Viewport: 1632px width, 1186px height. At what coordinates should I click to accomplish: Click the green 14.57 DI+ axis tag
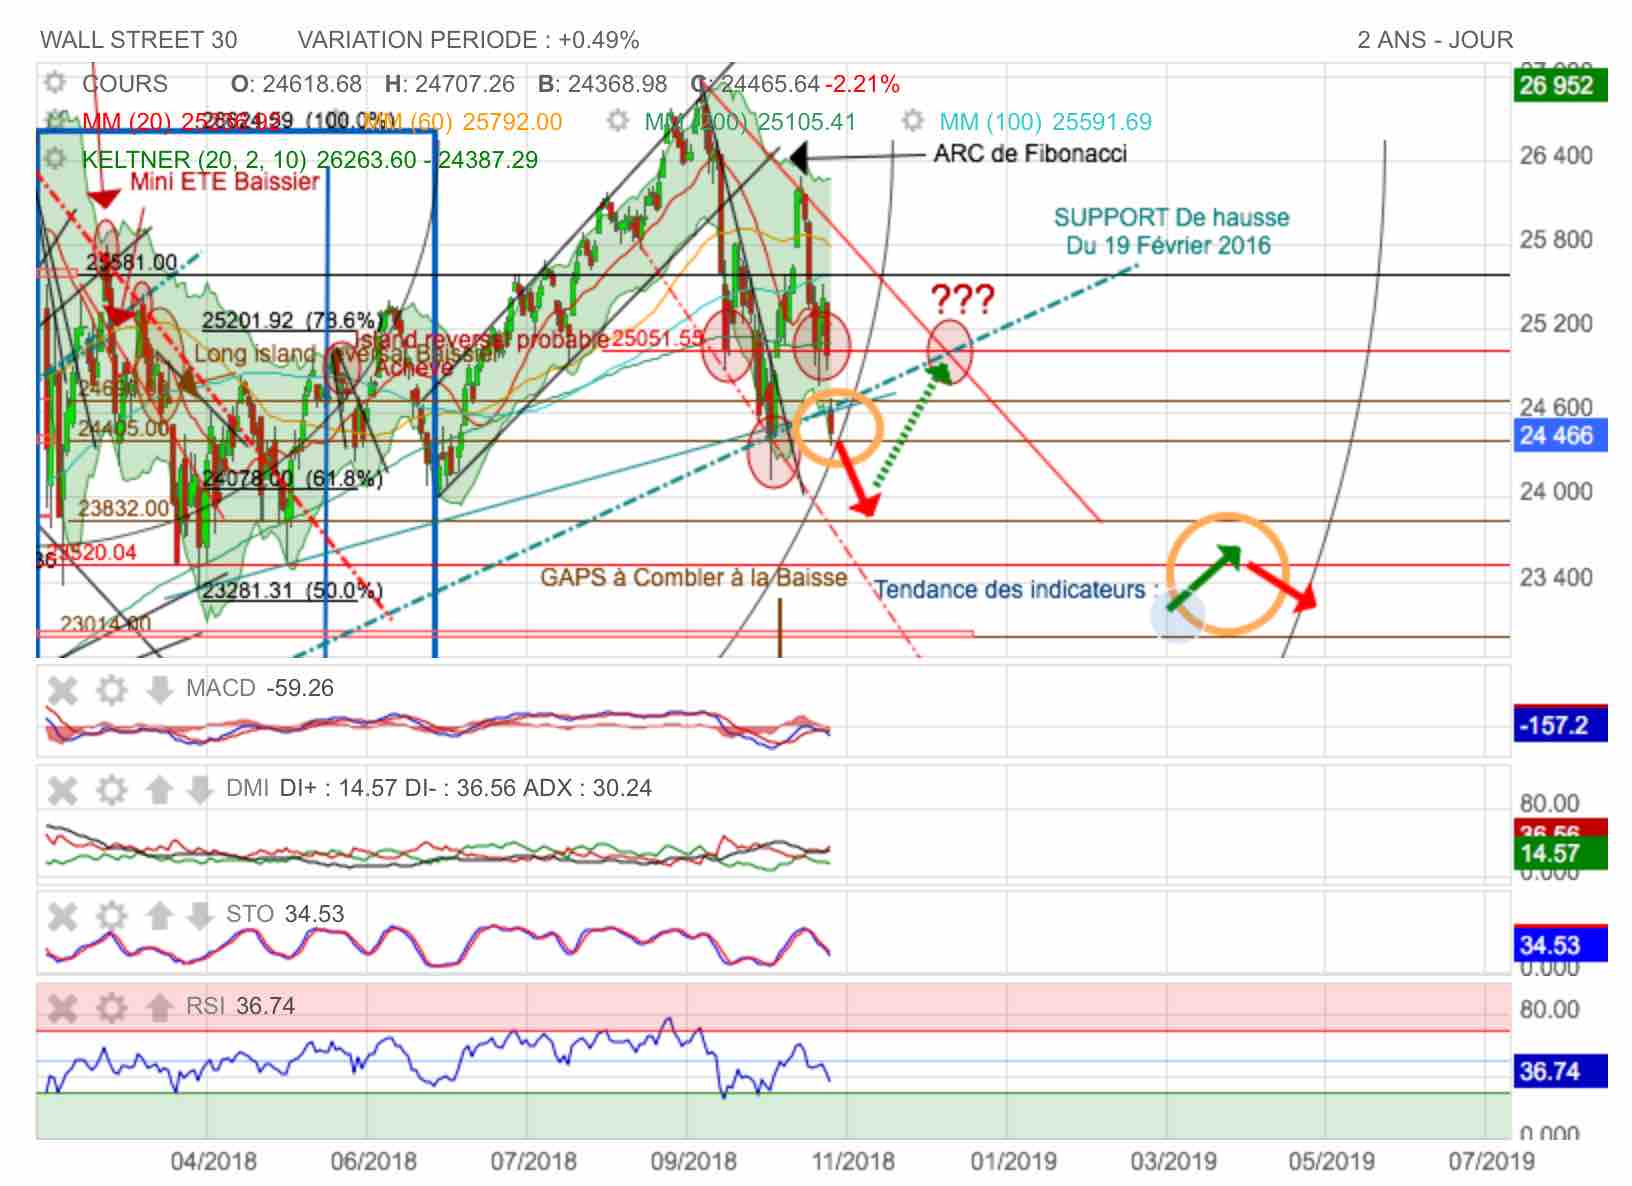(1561, 854)
